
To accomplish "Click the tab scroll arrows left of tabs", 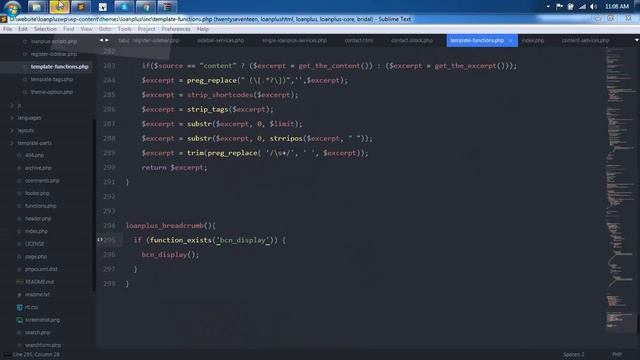I will click(x=104, y=40).
